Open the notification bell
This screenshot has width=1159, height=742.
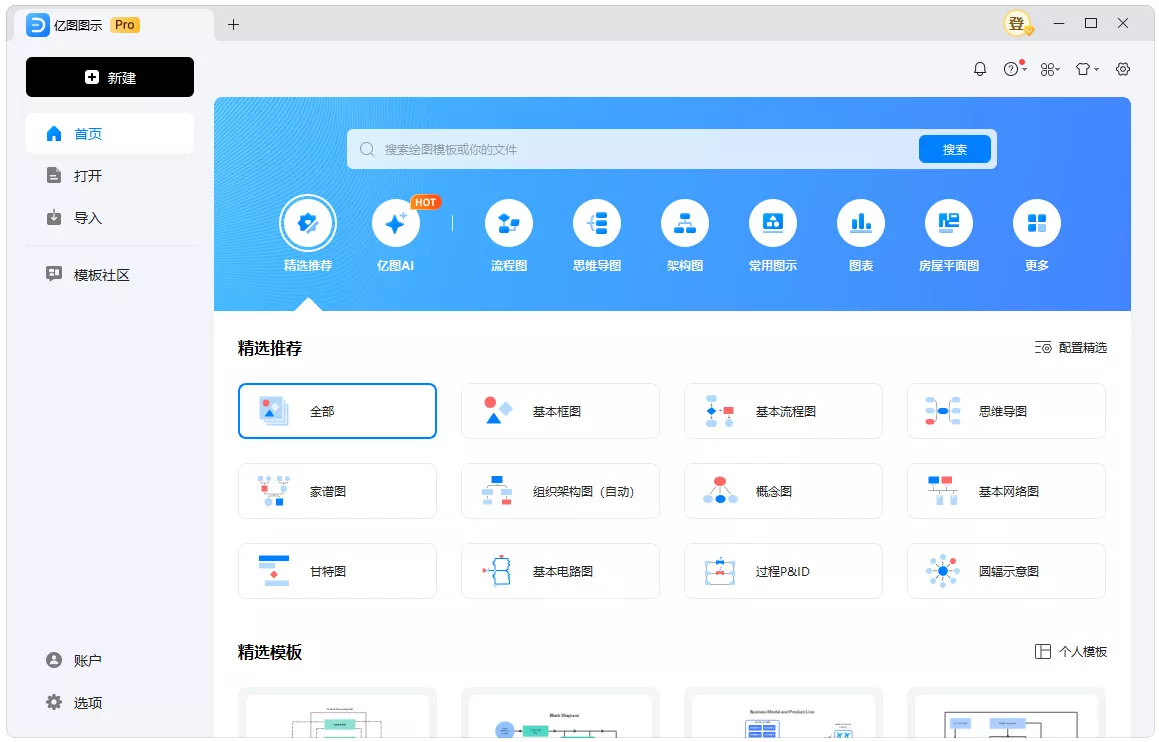[980, 68]
